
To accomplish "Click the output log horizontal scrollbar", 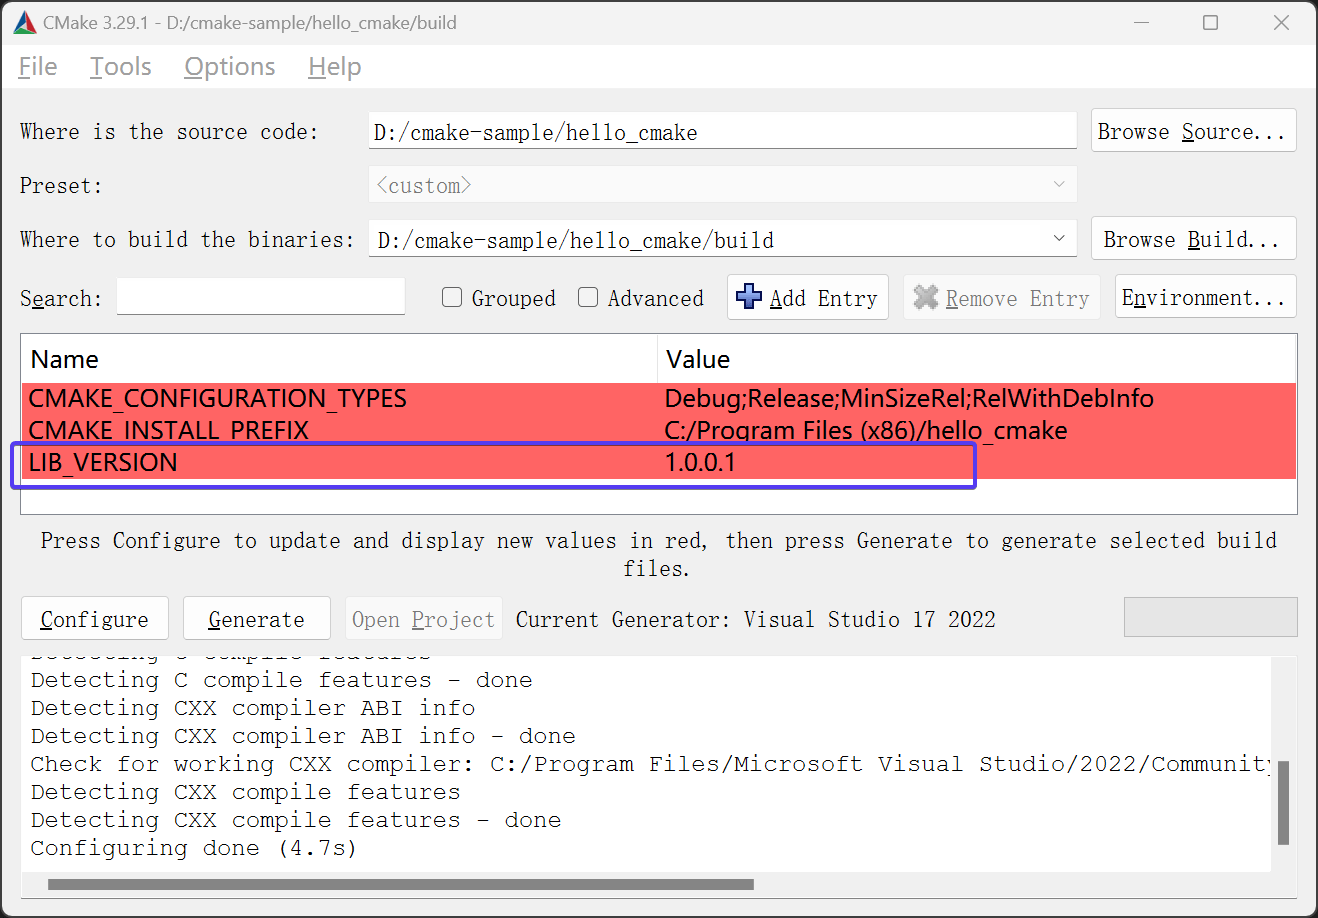I will pos(400,884).
